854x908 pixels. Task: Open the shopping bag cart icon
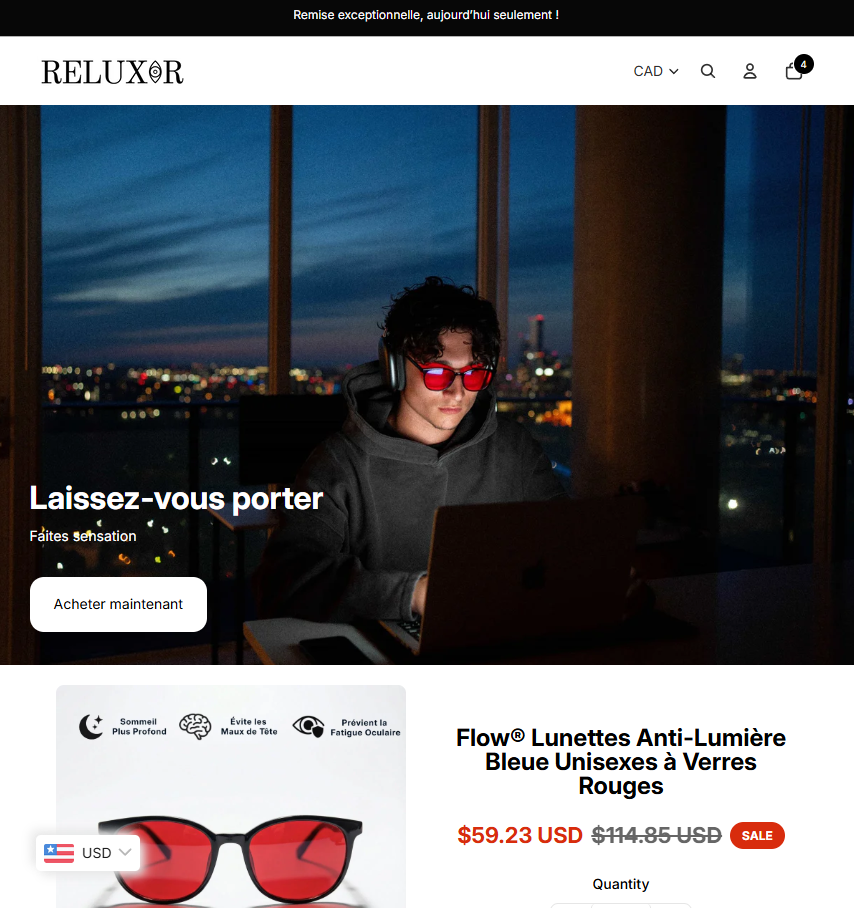(x=793, y=71)
